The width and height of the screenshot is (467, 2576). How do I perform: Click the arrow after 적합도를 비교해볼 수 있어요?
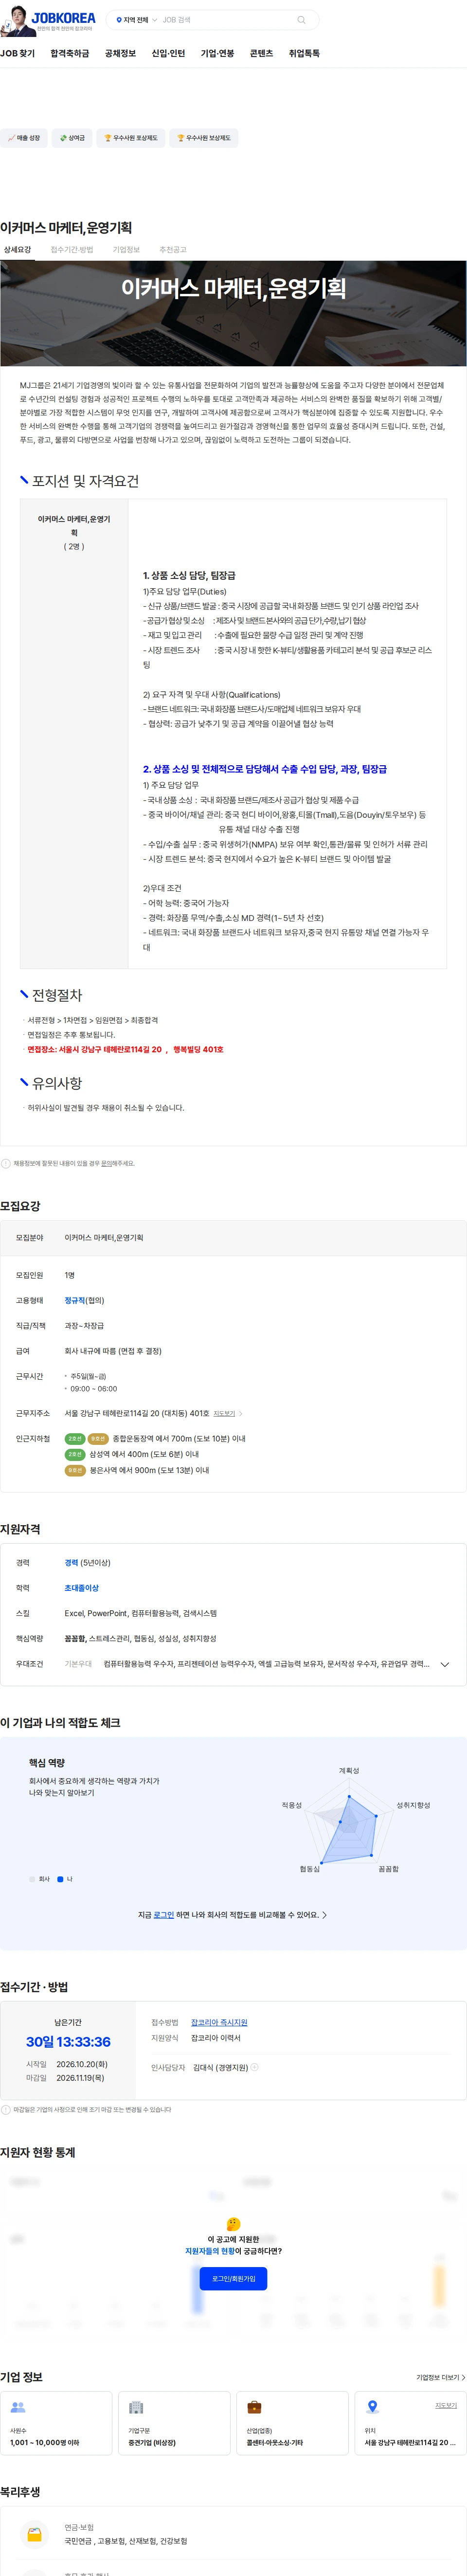(325, 1915)
